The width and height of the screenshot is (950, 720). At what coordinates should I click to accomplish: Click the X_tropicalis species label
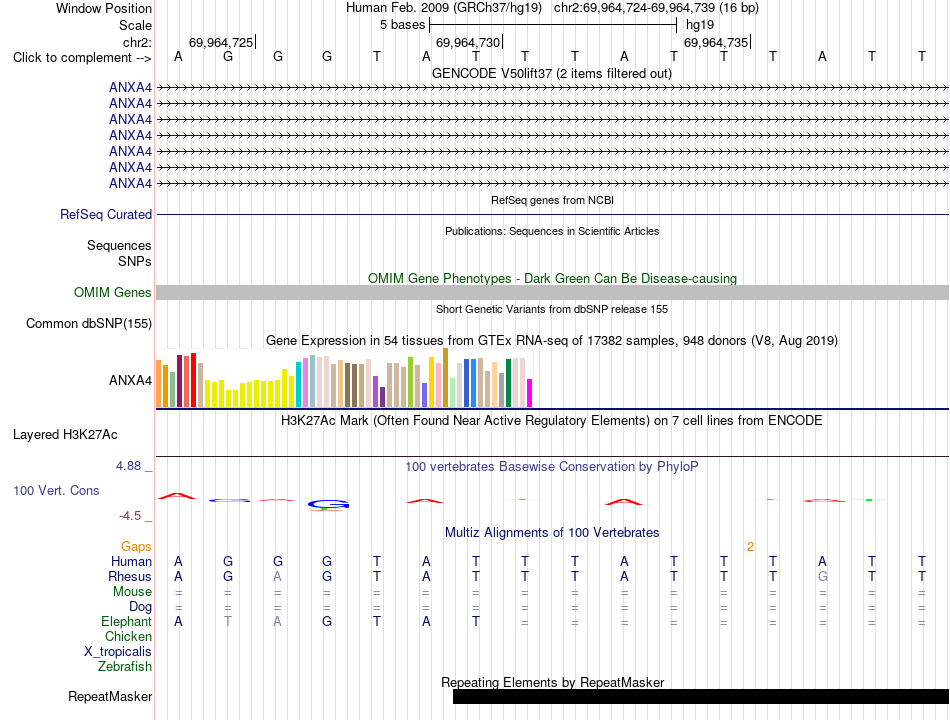[x=118, y=652]
